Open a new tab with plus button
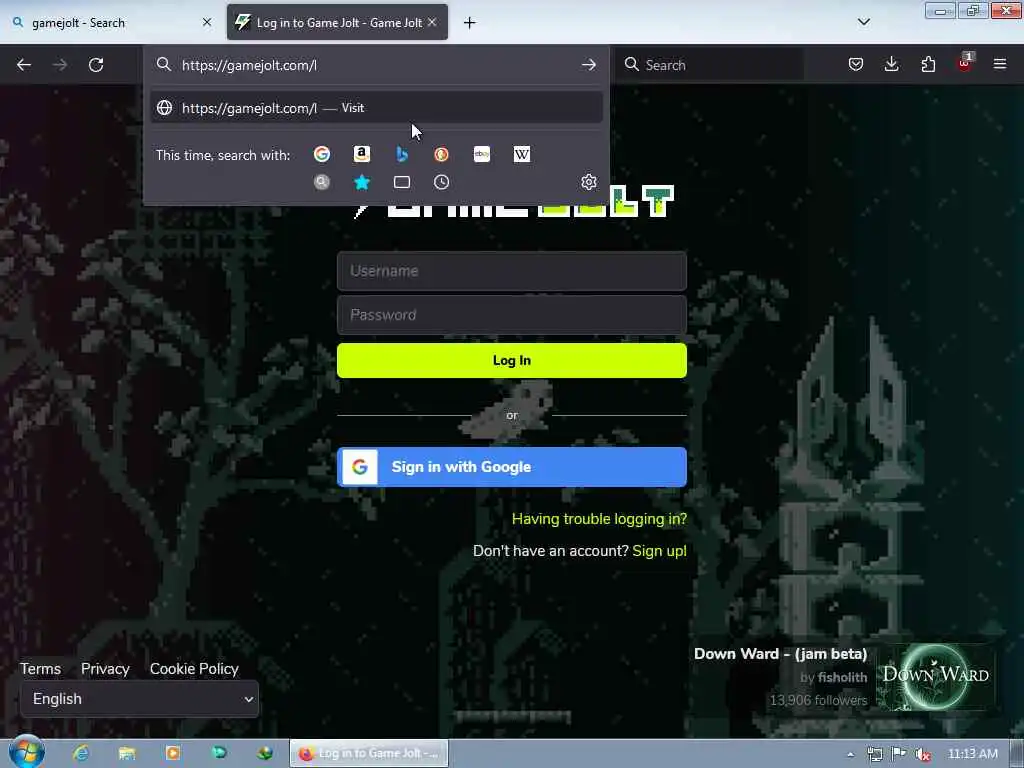This screenshot has height=768, width=1024. pos(470,23)
